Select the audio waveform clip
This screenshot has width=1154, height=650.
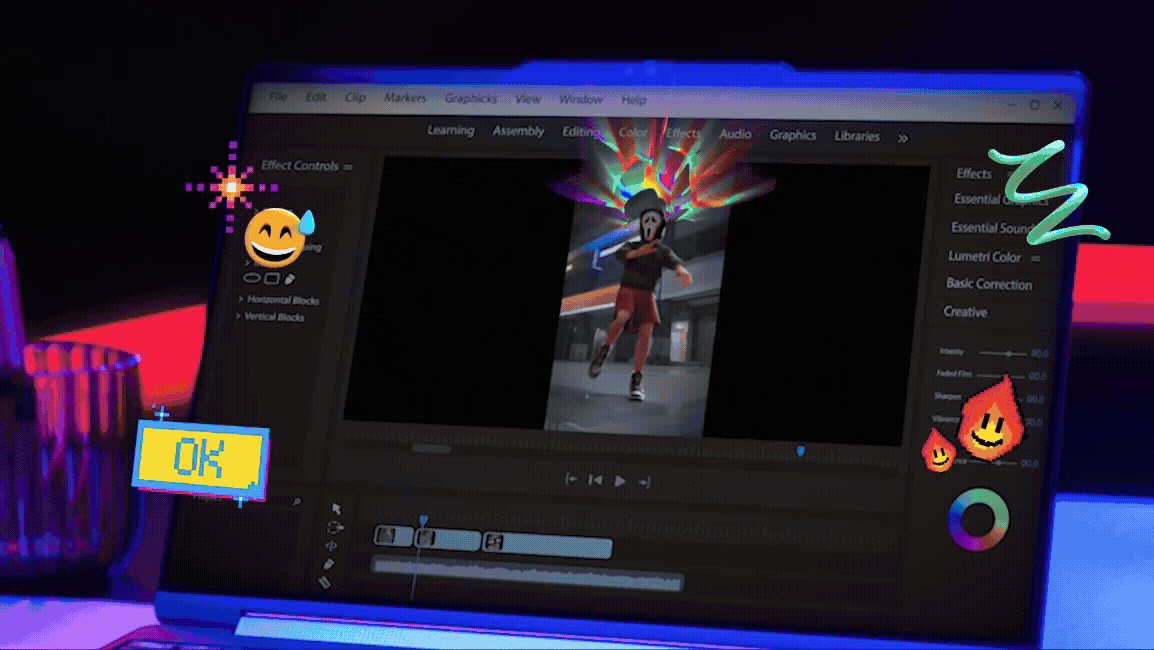pyautogui.click(x=528, y=574)
